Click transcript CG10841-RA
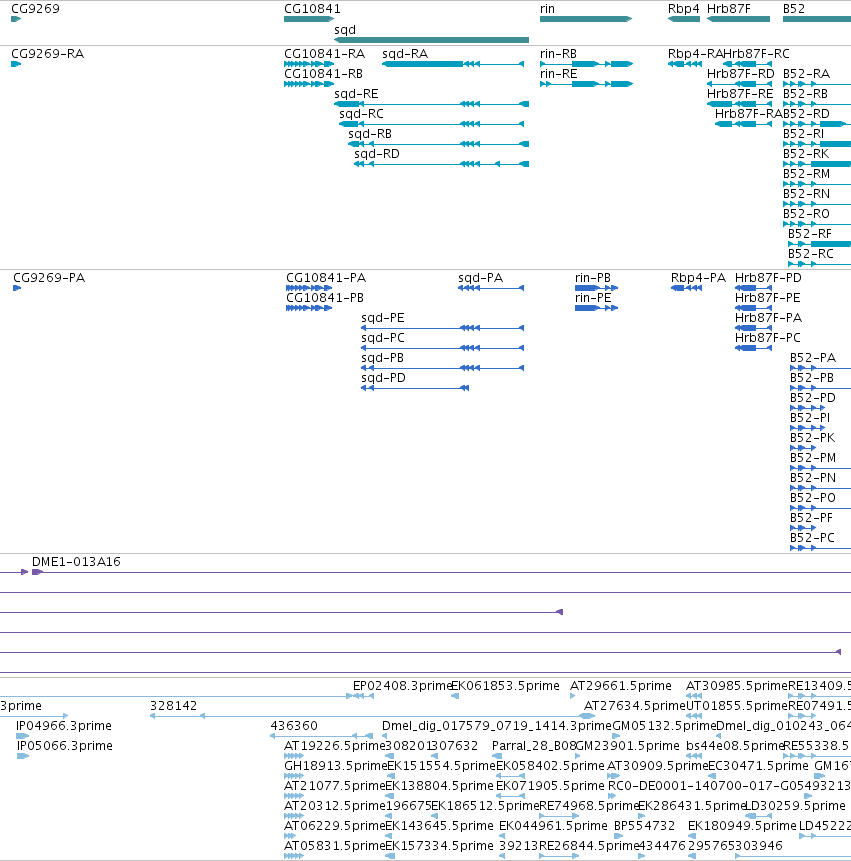This screenshot has width=851, height=861. [309, 64]
